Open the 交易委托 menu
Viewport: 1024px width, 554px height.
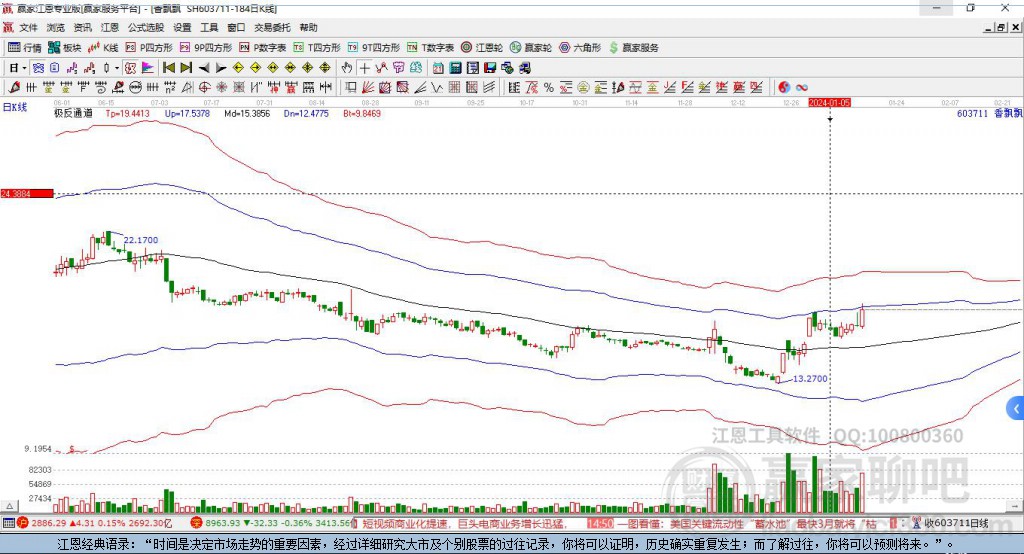tap(272, 27)
